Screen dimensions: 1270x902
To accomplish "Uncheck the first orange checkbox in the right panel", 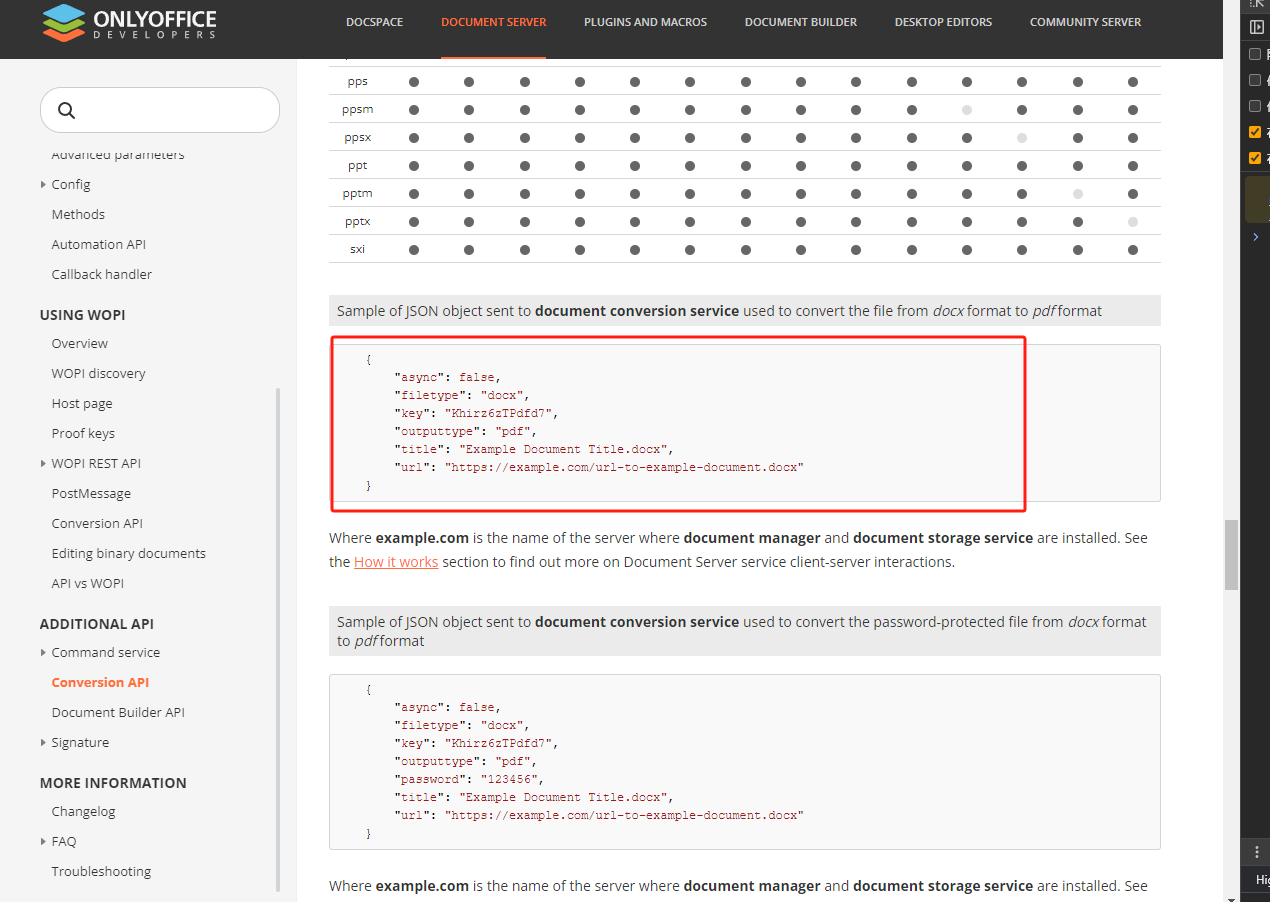I will 1255,131.
